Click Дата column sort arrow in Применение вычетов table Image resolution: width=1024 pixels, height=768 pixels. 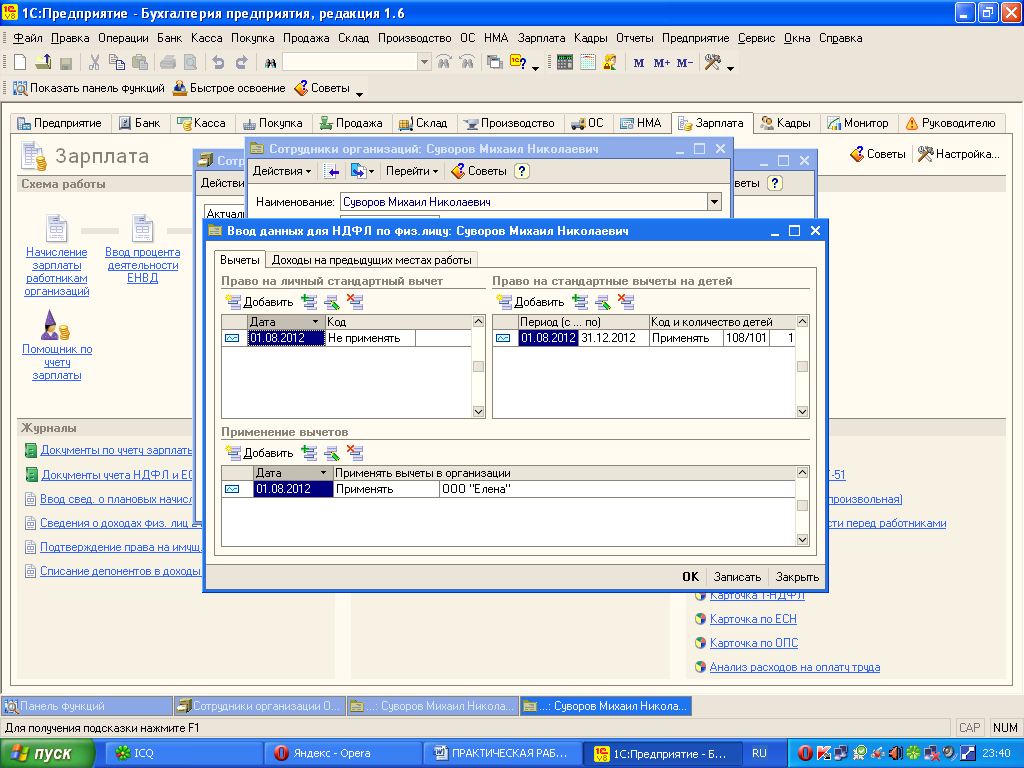coord(323,473)
